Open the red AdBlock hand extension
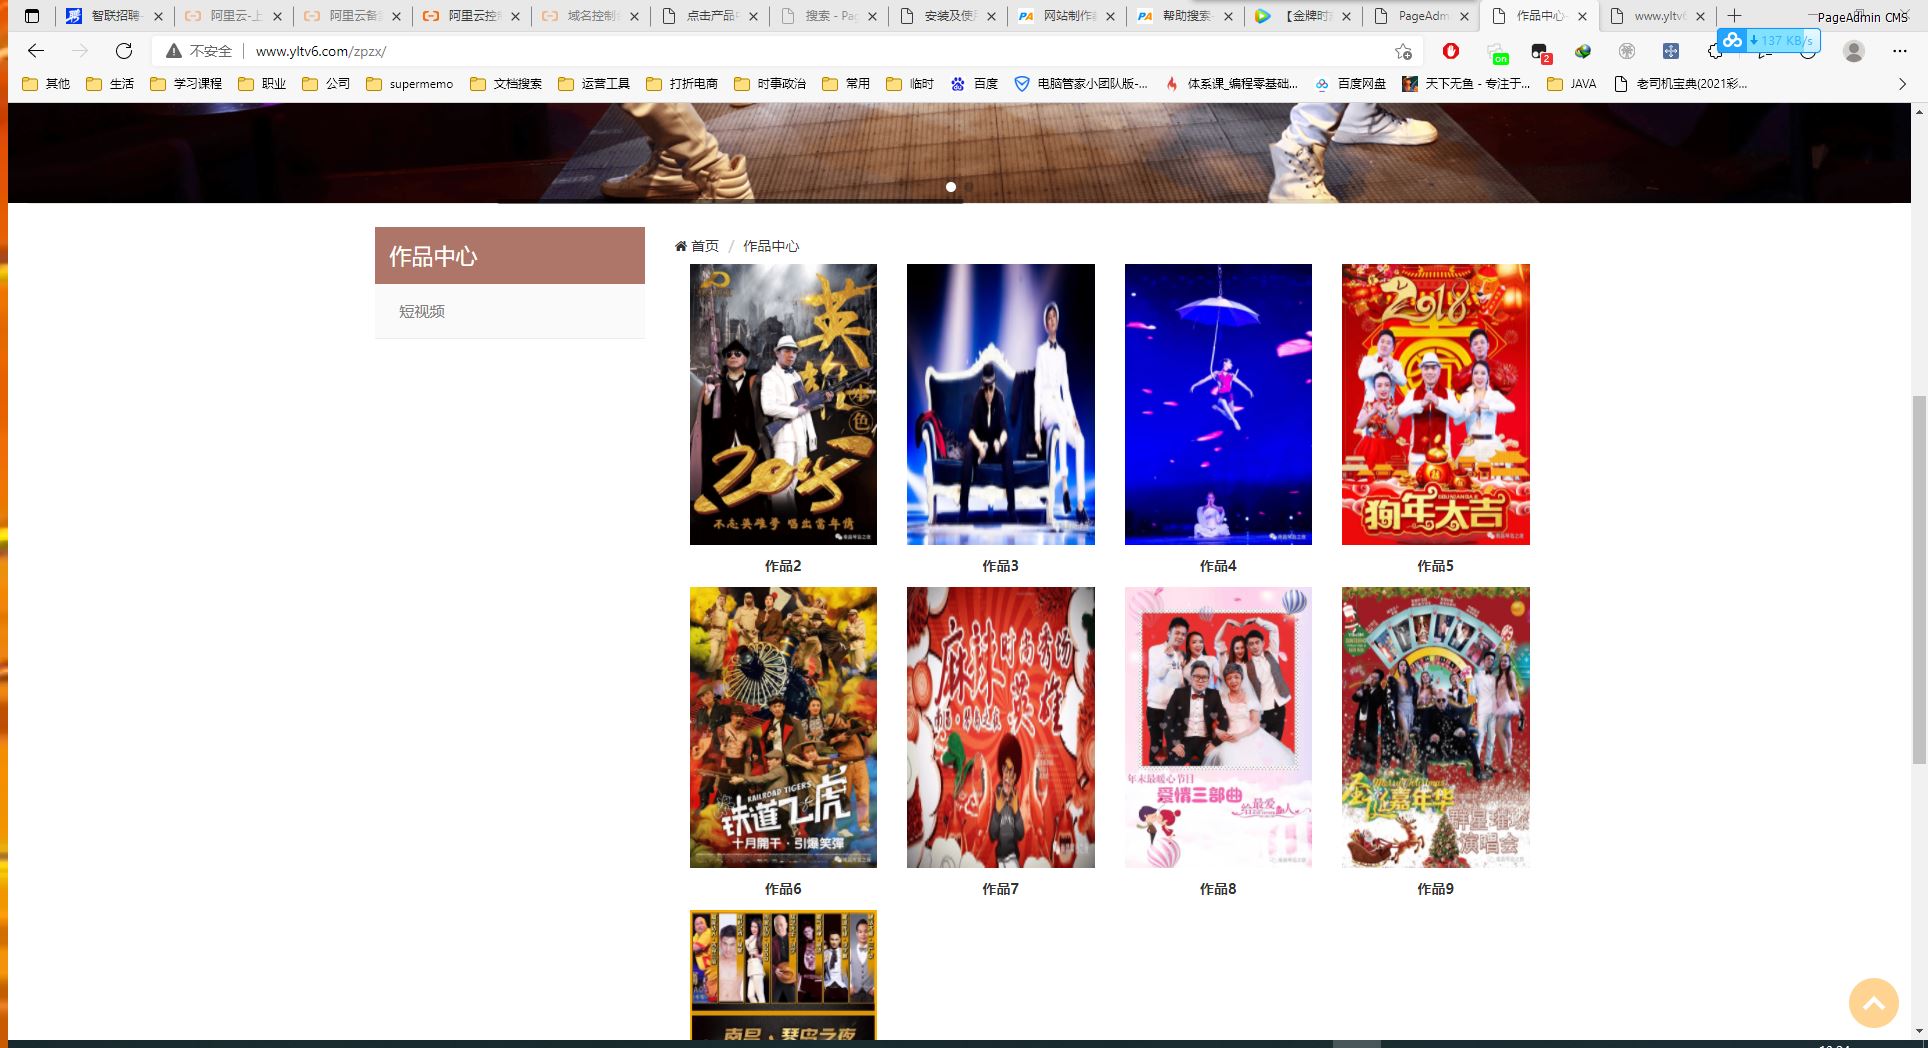This screenshot has width=1928, height=1048. coord(1451,51)
